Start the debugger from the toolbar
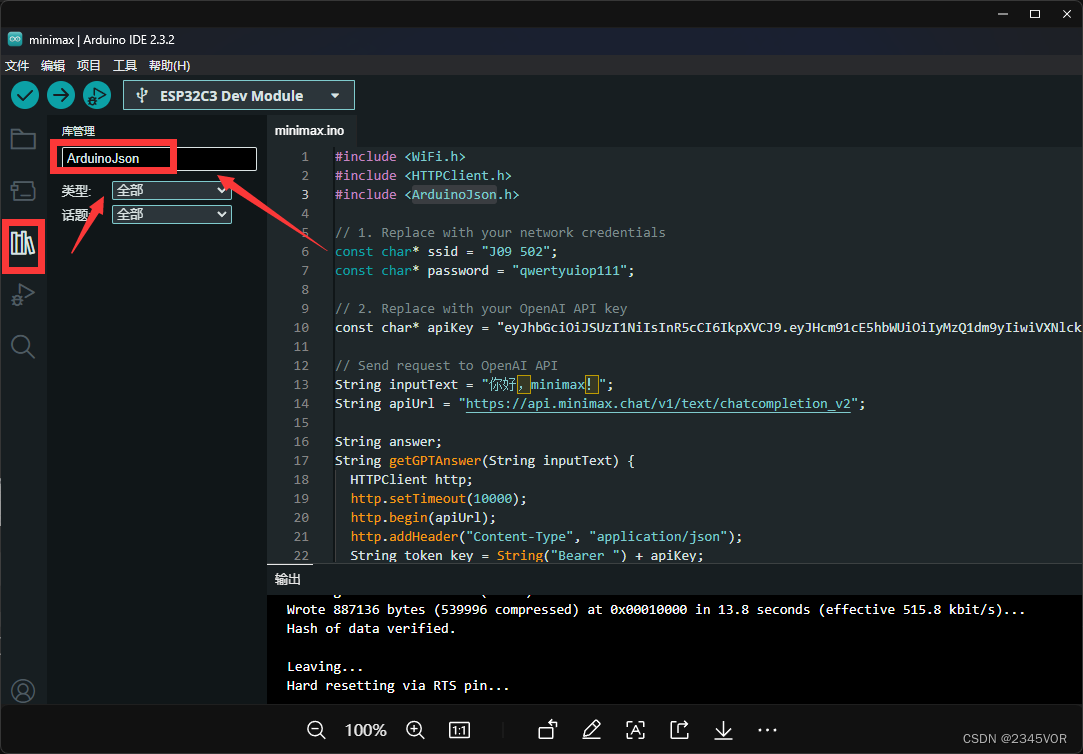The height and width of the screenshot is (754, 1083). (x=97, y=95)
